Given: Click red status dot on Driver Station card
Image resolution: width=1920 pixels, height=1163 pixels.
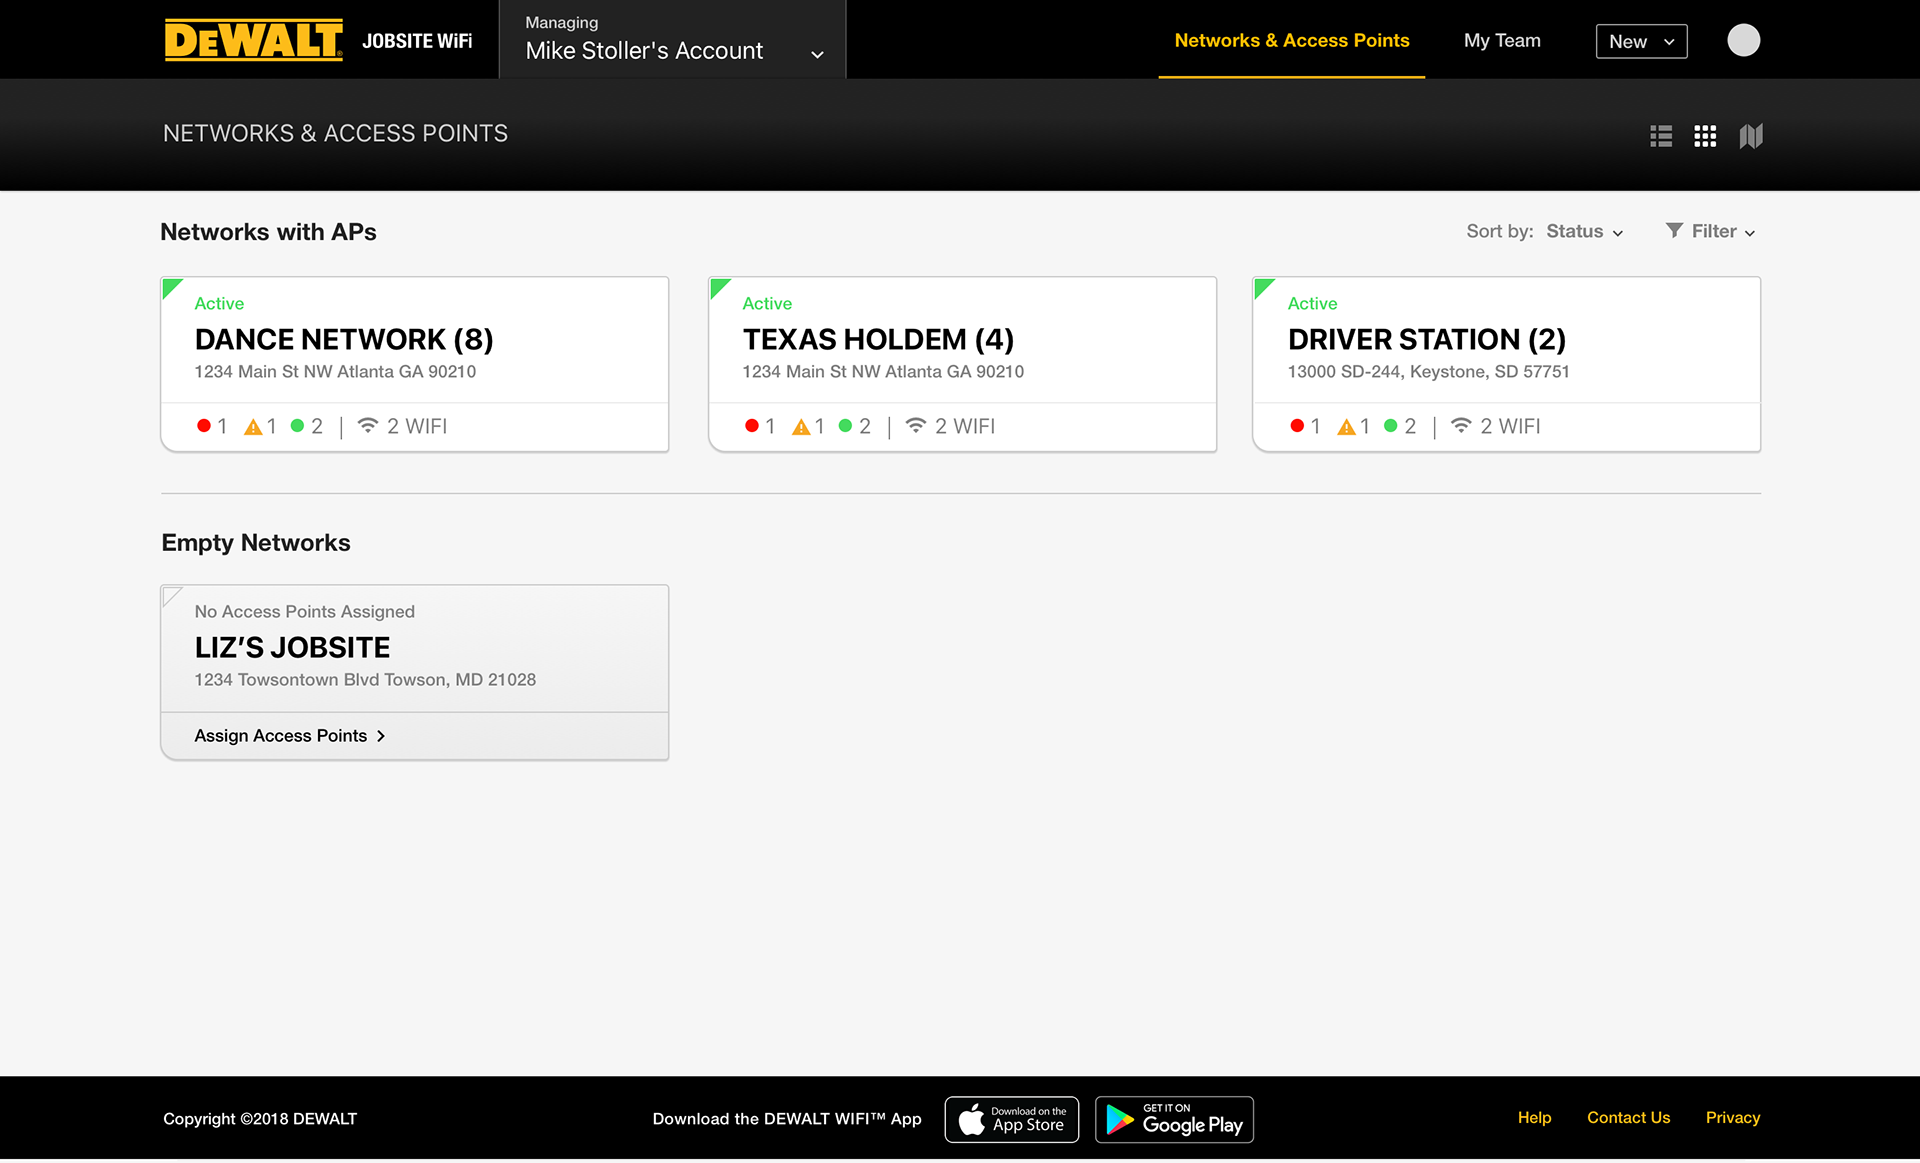Looking at the screenshot, I should pos(1297,426).
